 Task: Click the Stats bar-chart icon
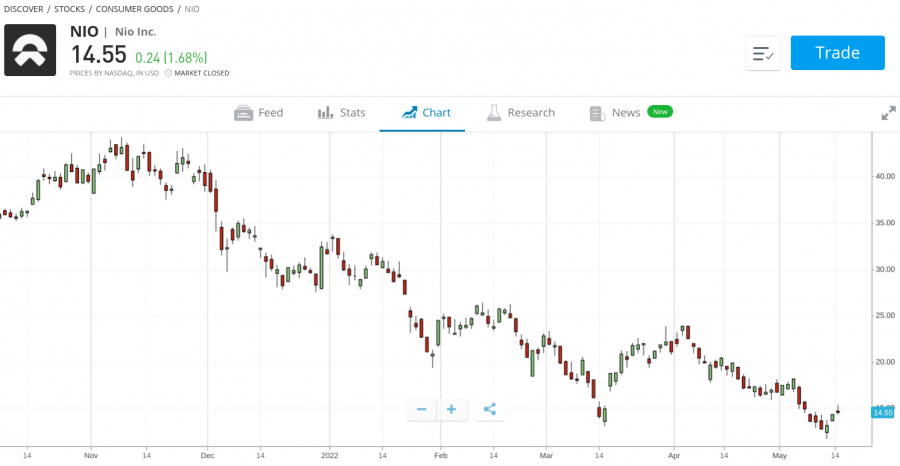325,112
